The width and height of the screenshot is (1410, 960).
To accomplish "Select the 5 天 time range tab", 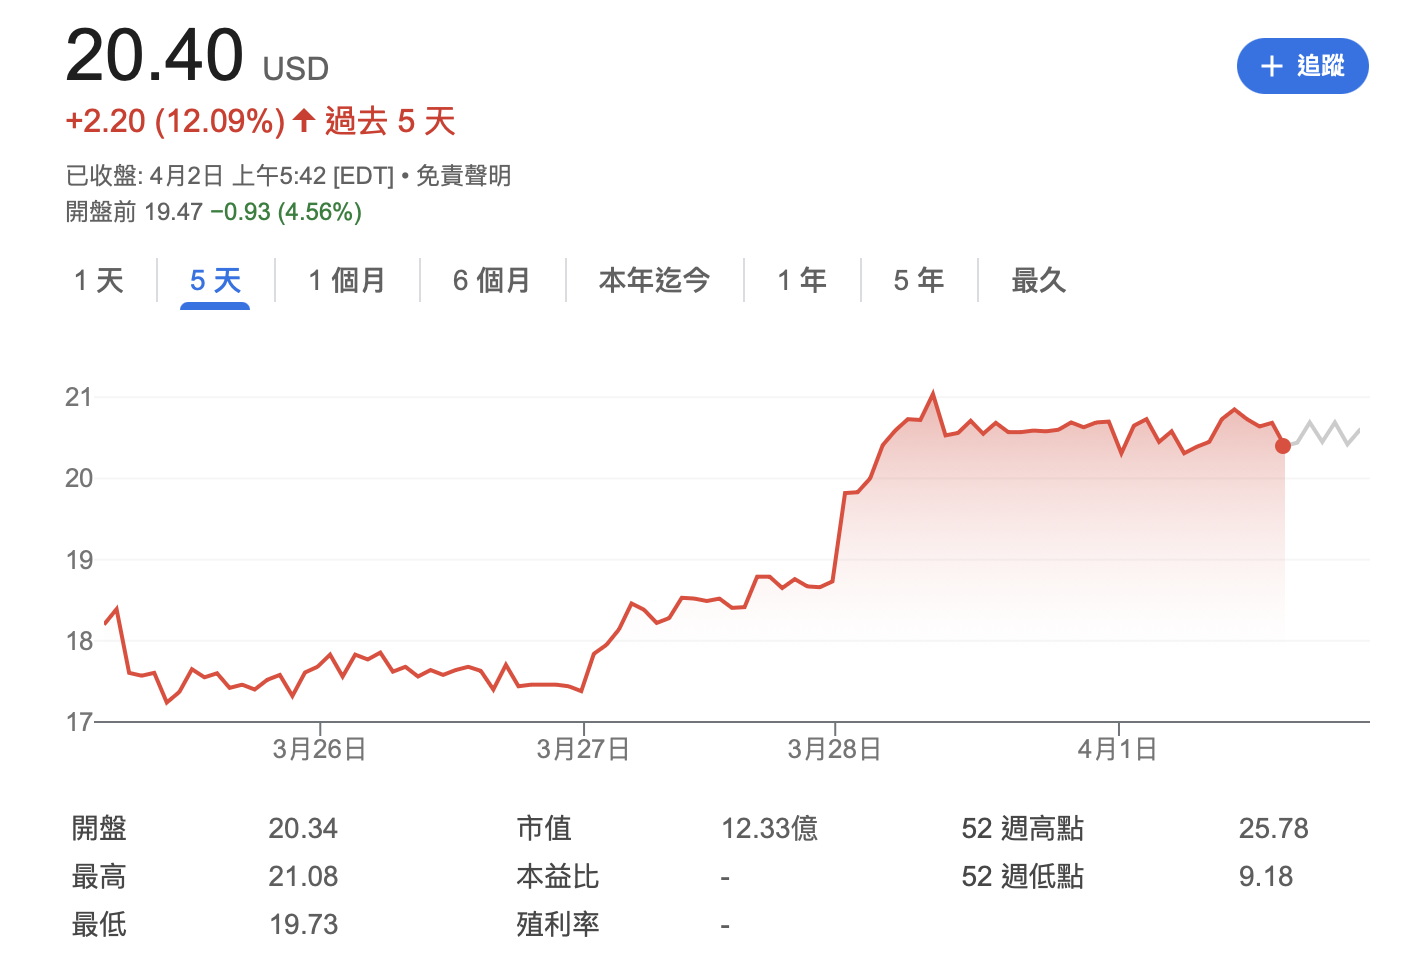I will click(x=215, y=280).
